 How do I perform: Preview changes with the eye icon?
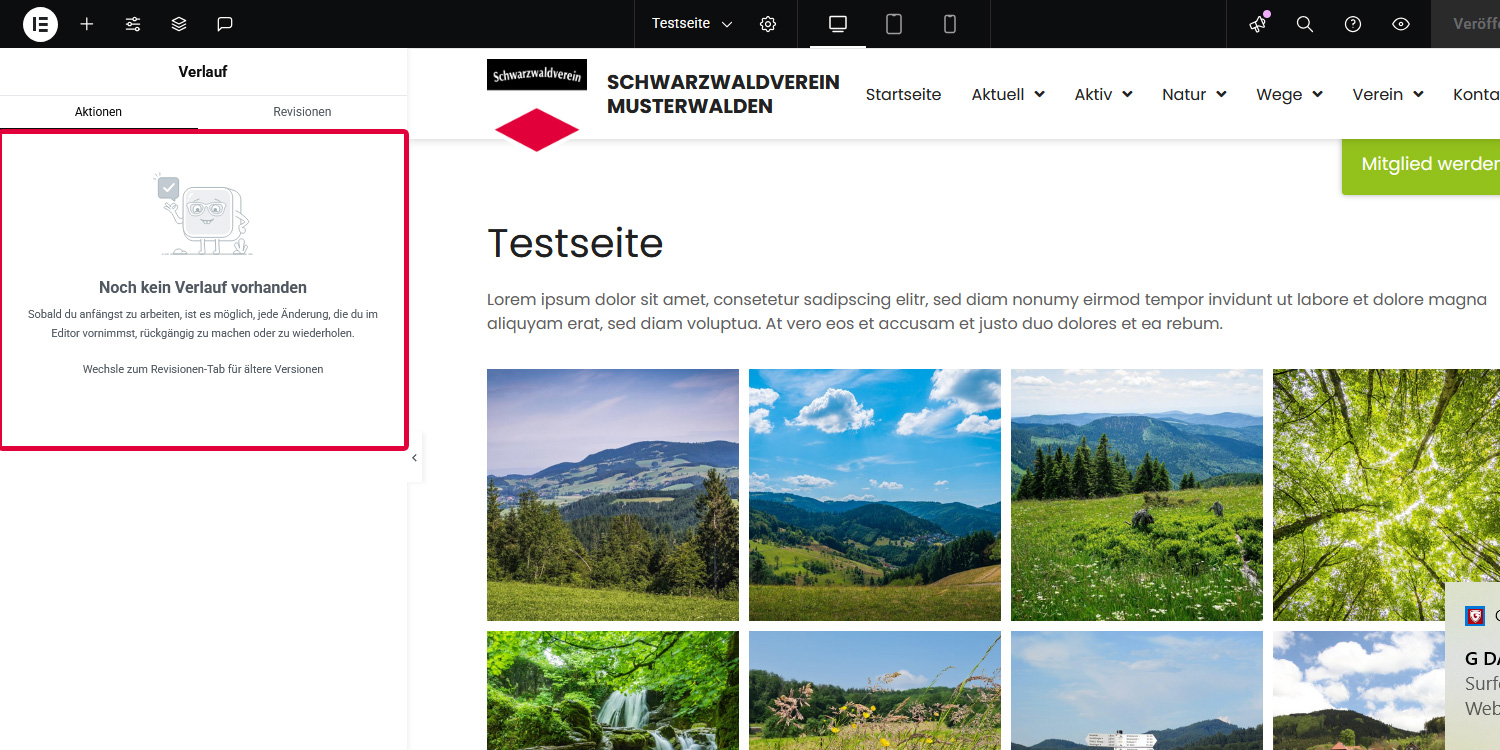pos(1401,24)
